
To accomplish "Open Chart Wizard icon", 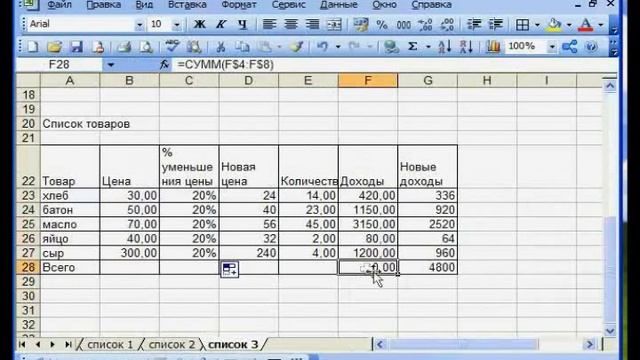I will click(493, 47).
